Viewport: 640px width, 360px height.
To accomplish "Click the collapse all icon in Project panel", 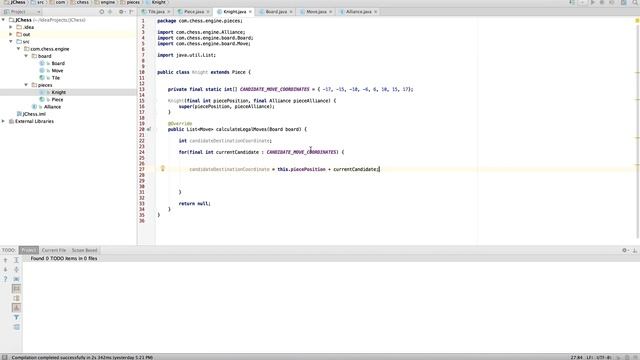I will [110, 12].
